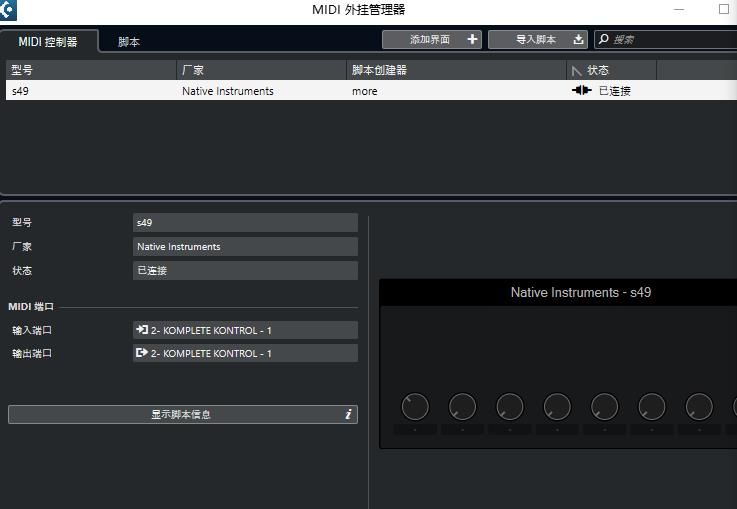
Task: Click the info icon on 显示脚本信息
Action: click(348, 414)
